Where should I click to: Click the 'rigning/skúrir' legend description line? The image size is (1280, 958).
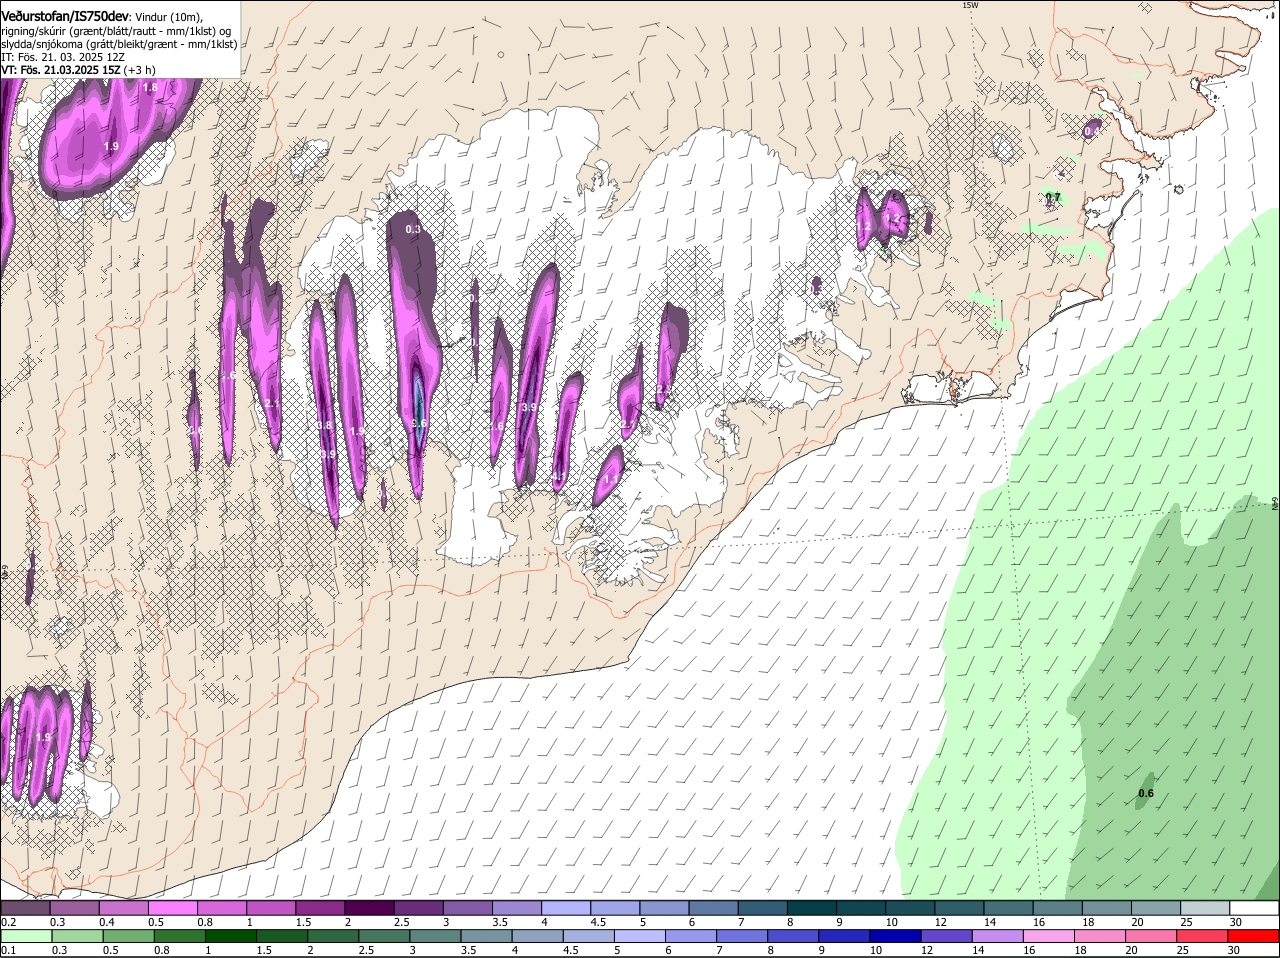[x=115, y=31]
